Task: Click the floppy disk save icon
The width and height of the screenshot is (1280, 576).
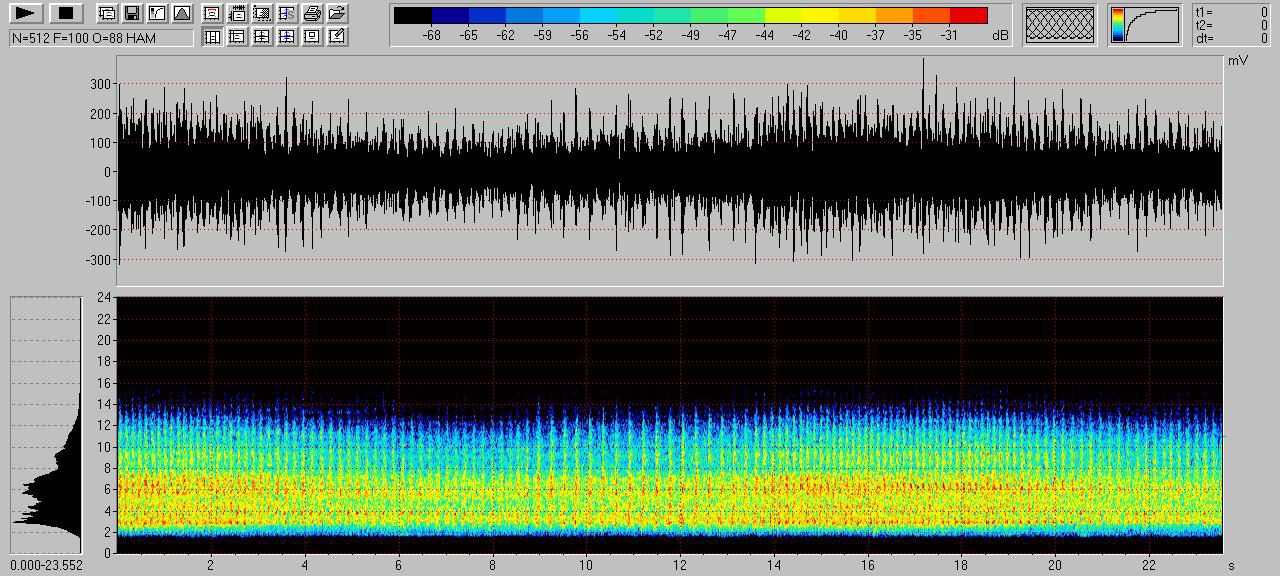Action: (x=131, y=14)
